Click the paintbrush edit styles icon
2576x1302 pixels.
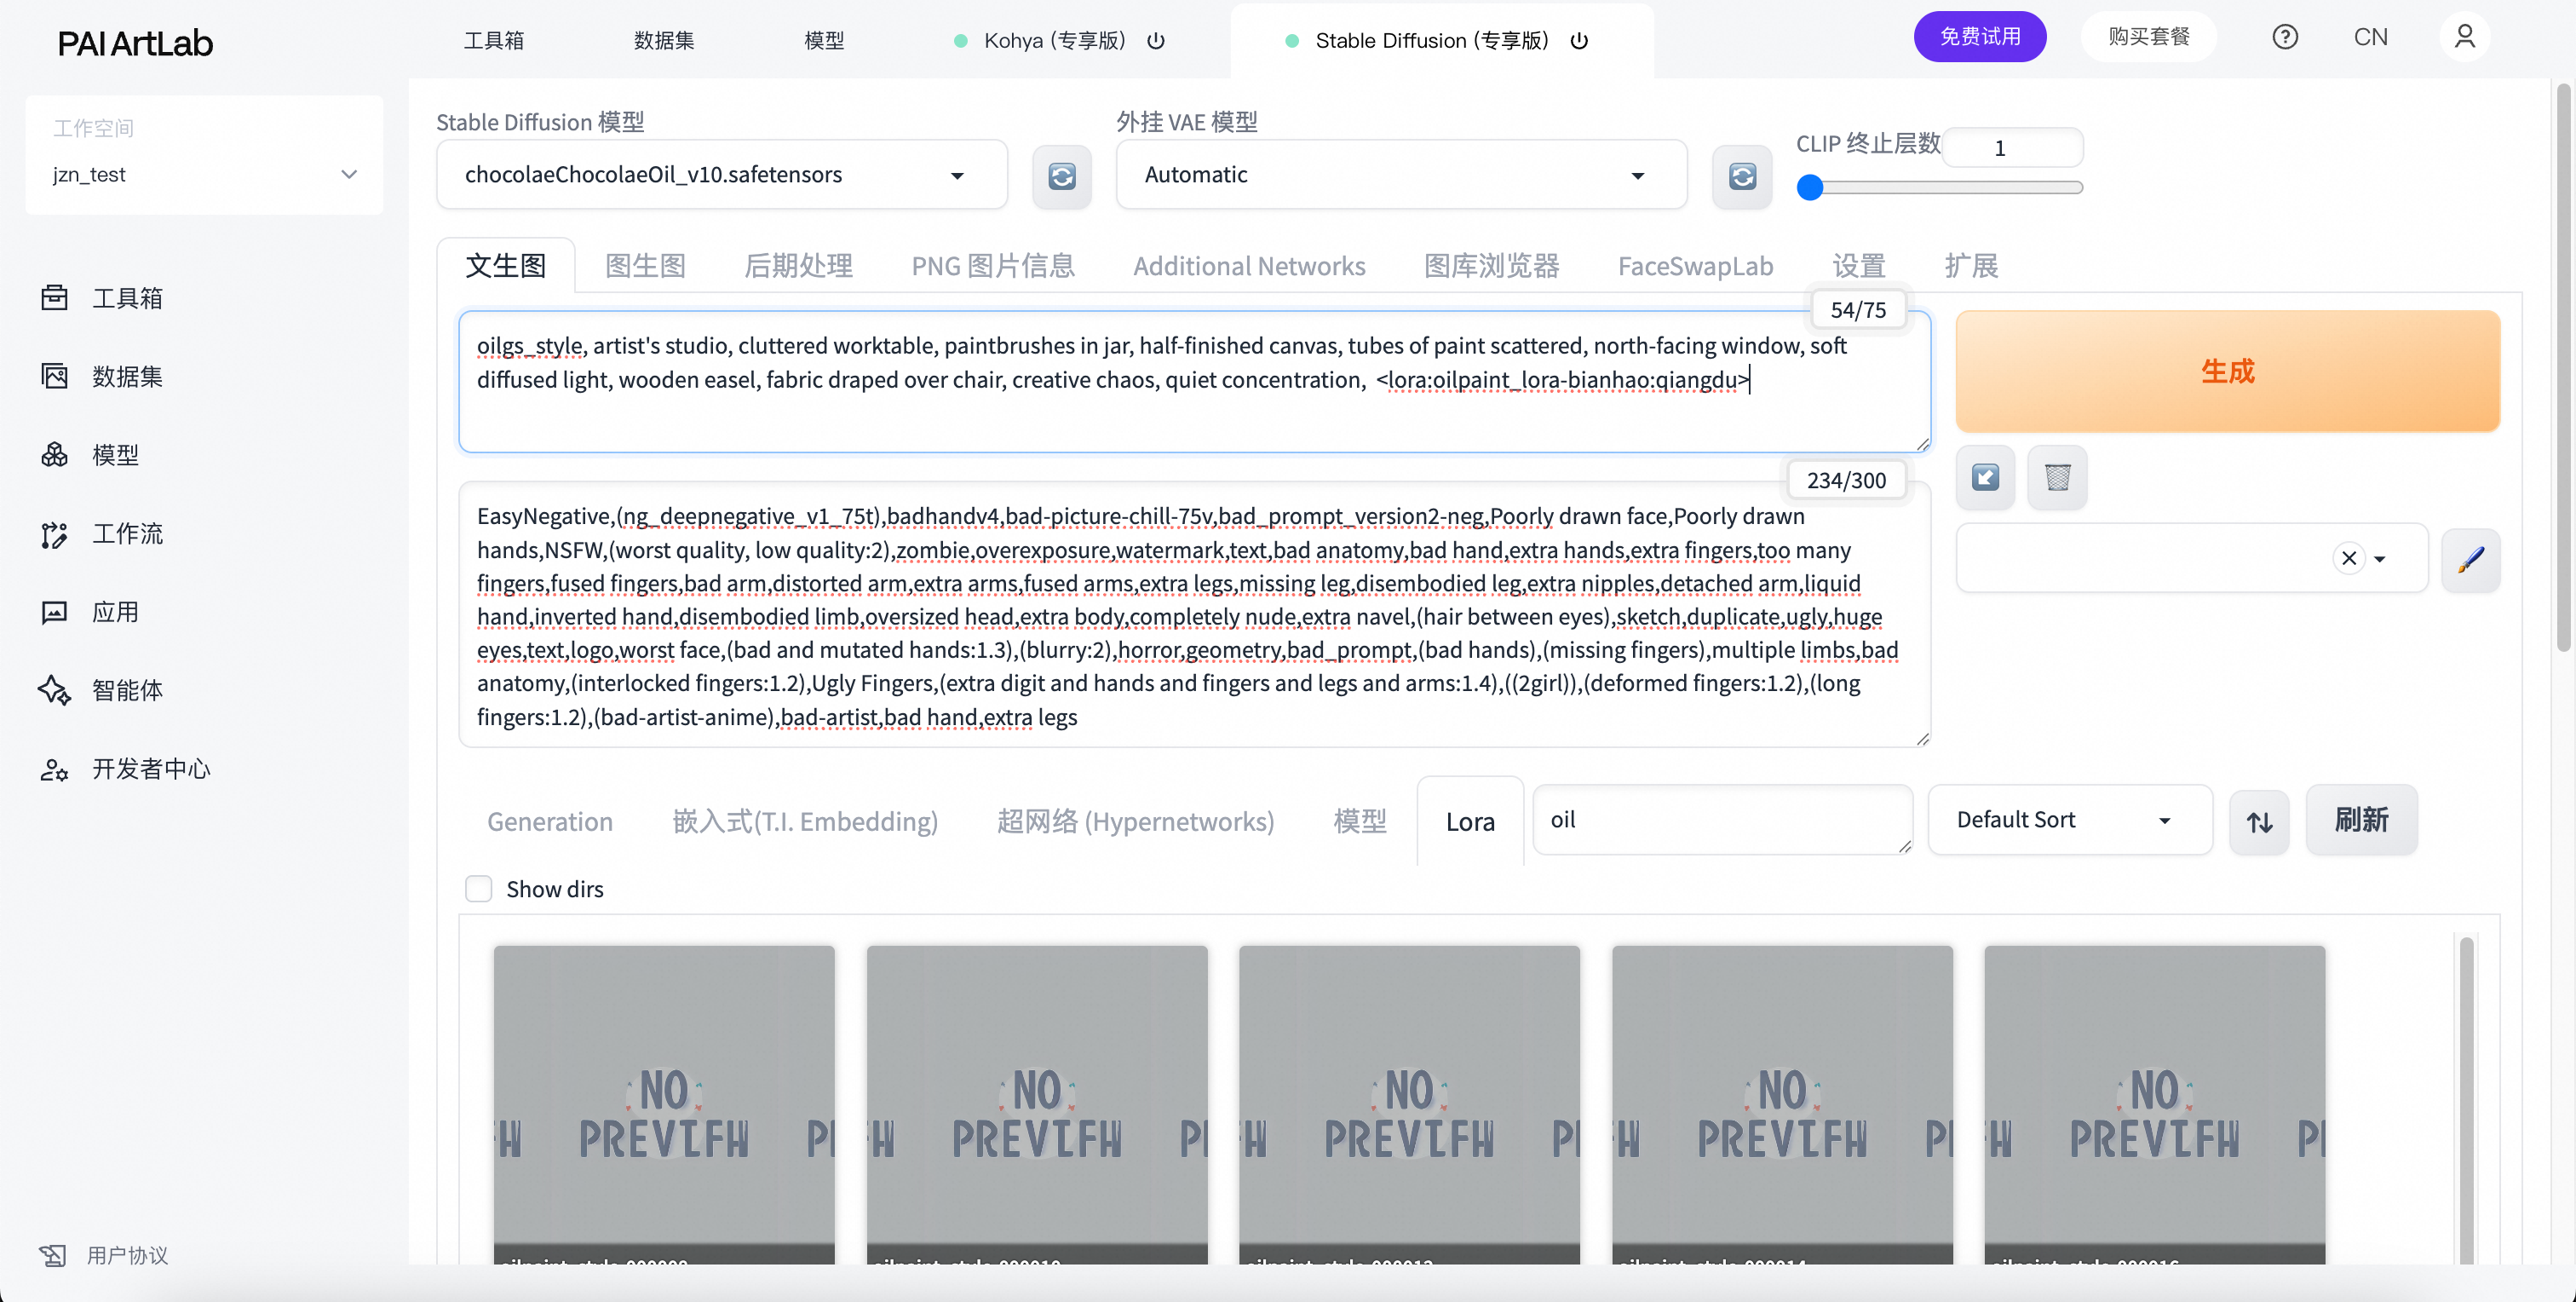click(x=2470, y=559)
